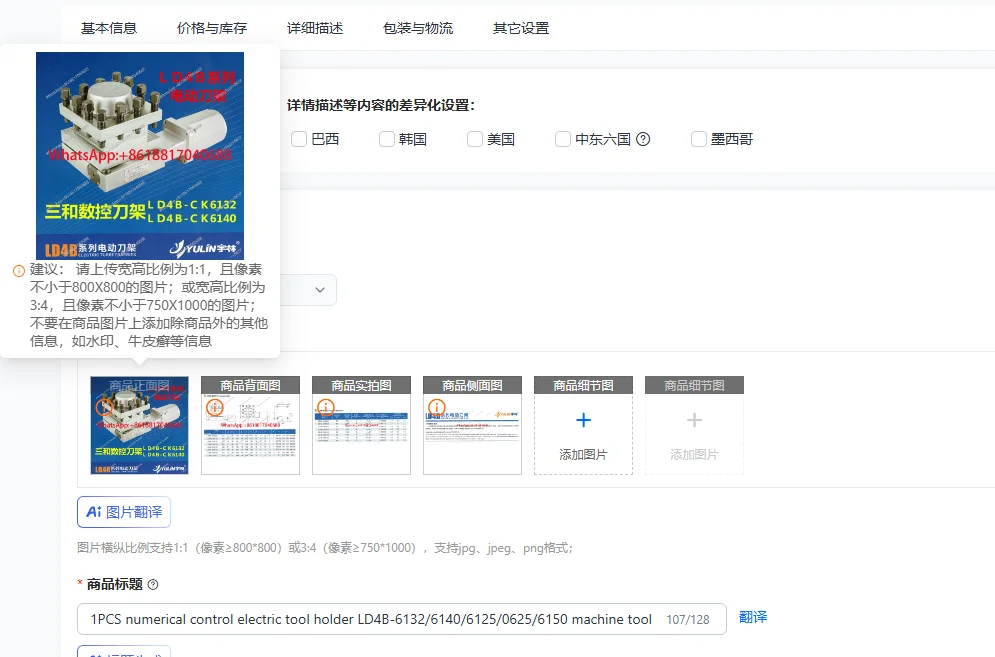Click warning icon on 商品实拍图 image
Screen dimensions: 995x657
(x=326, y=407)
